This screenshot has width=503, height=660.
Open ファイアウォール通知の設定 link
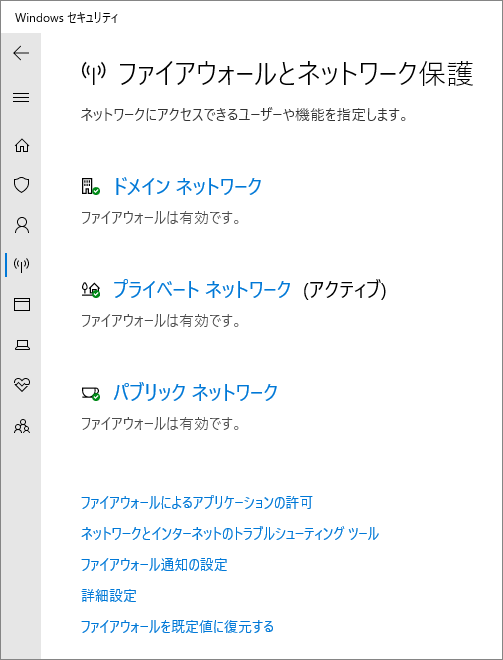(154, 564)
